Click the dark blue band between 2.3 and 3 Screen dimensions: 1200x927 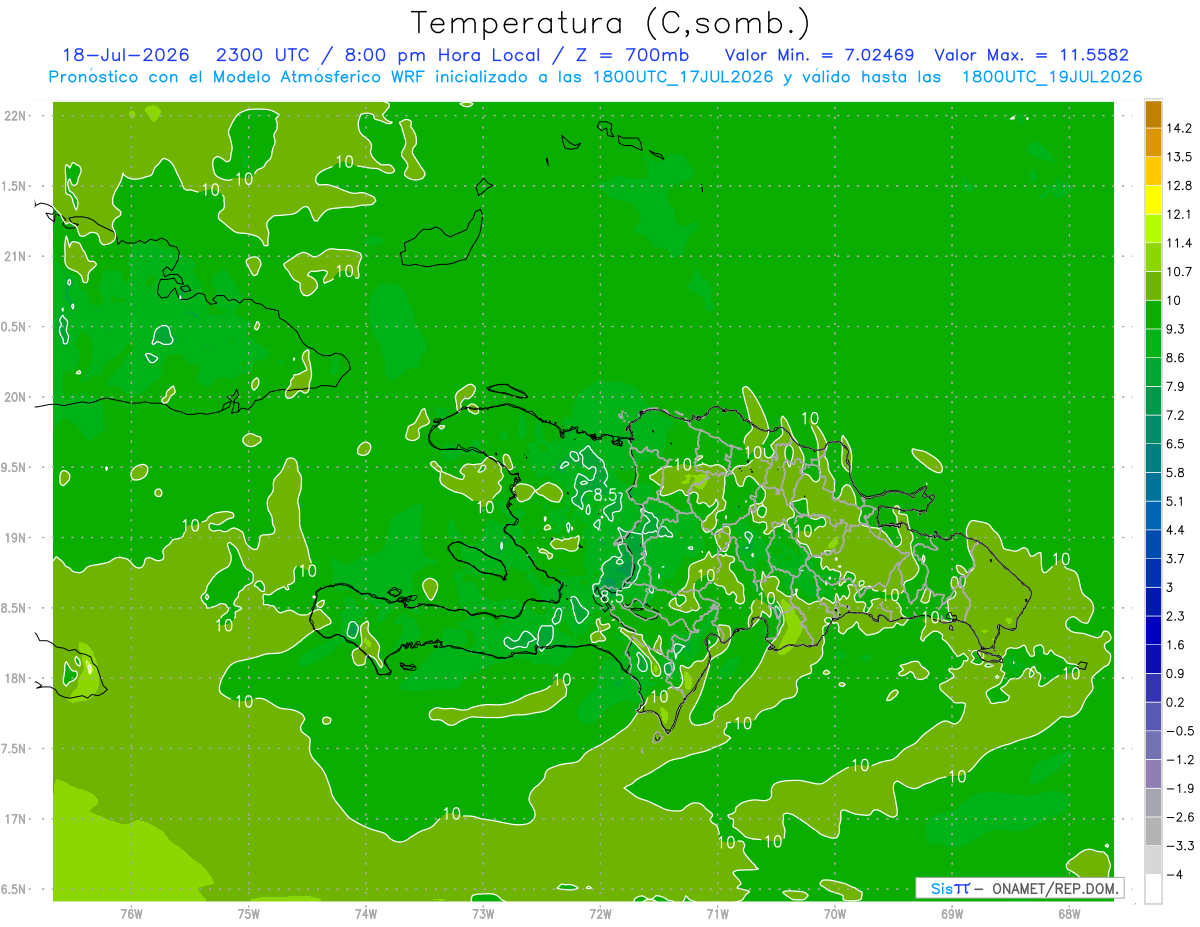click(x=1153, y=601)
